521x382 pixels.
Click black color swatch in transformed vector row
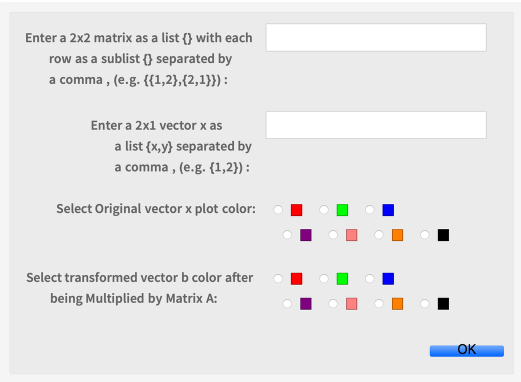443,304
